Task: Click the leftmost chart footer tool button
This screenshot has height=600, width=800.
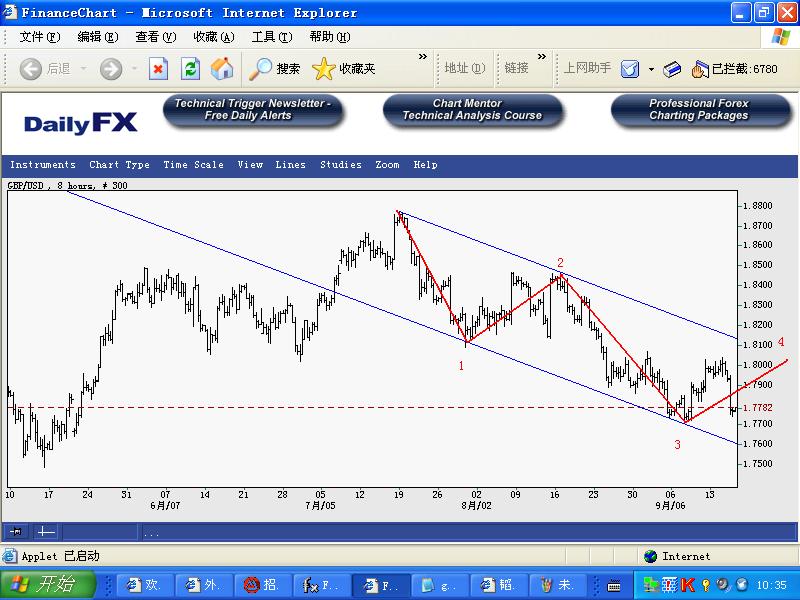Action: (x=16, y=532)
